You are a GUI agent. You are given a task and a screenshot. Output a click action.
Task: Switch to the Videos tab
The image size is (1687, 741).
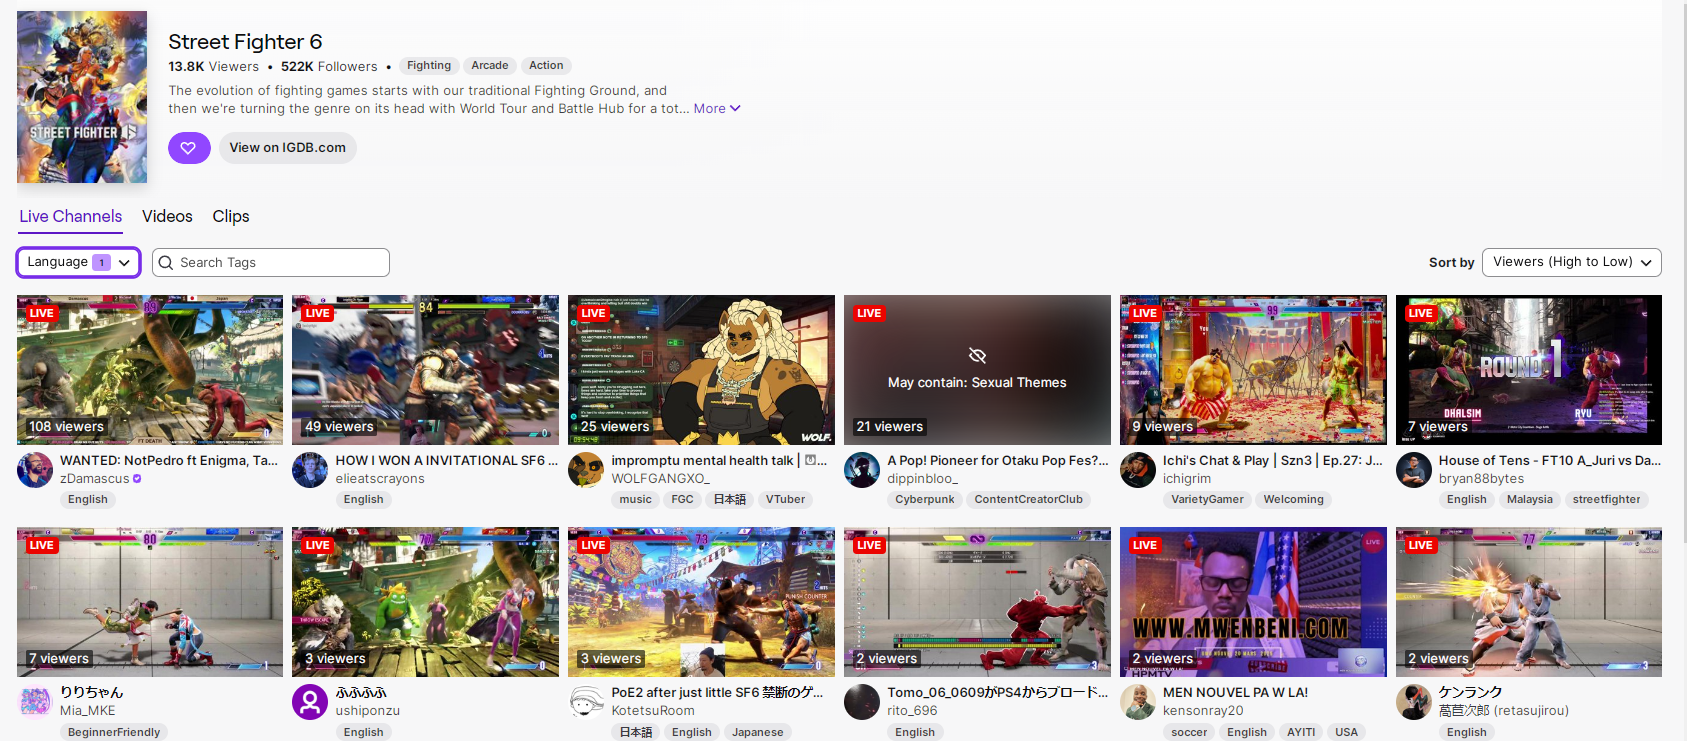tap(167, 217)
